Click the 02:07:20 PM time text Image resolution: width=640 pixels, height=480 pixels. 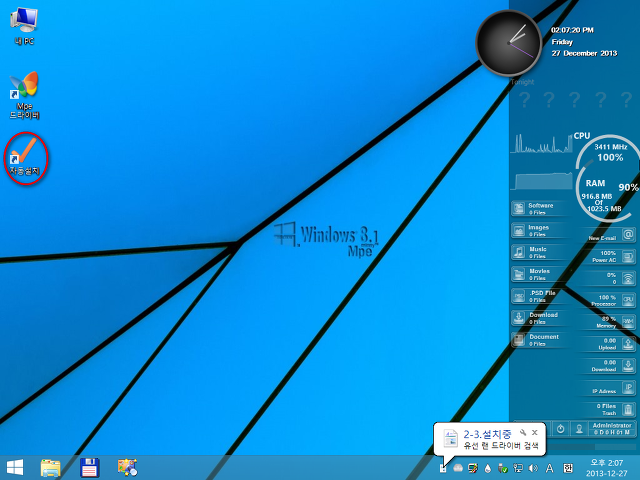[x=572, y=30]
